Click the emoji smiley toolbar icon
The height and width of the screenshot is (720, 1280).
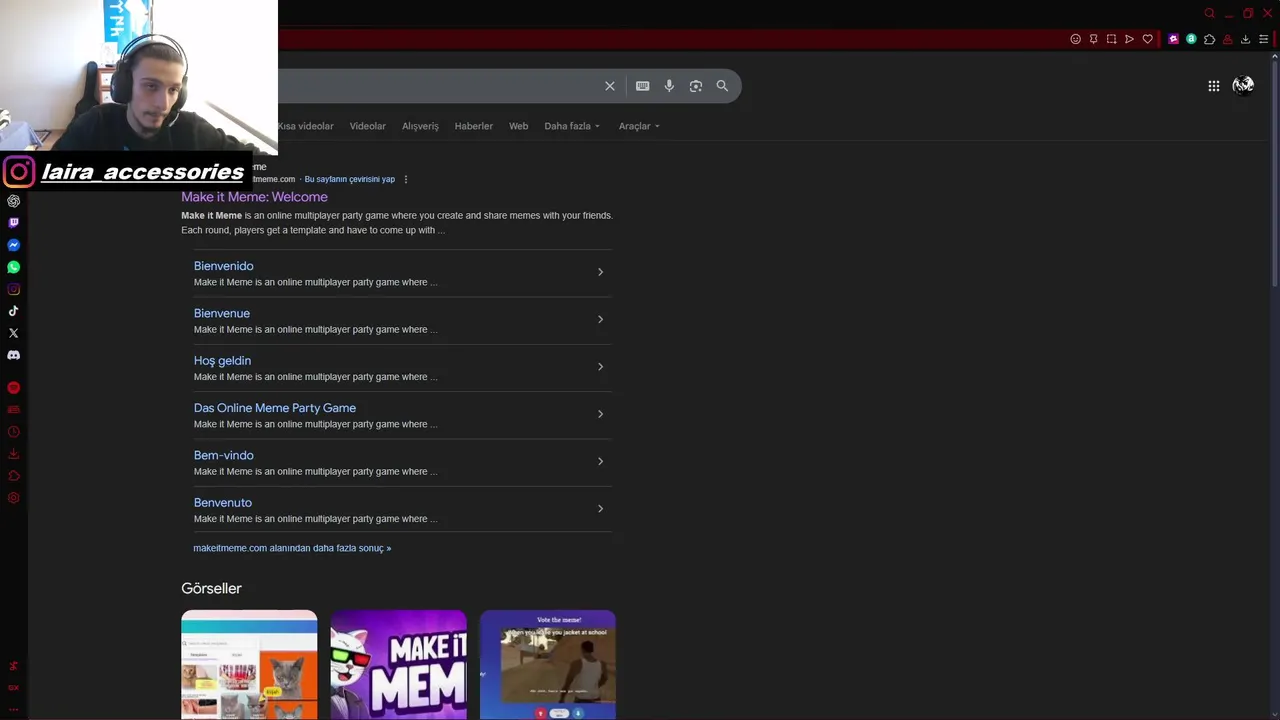1076,39
